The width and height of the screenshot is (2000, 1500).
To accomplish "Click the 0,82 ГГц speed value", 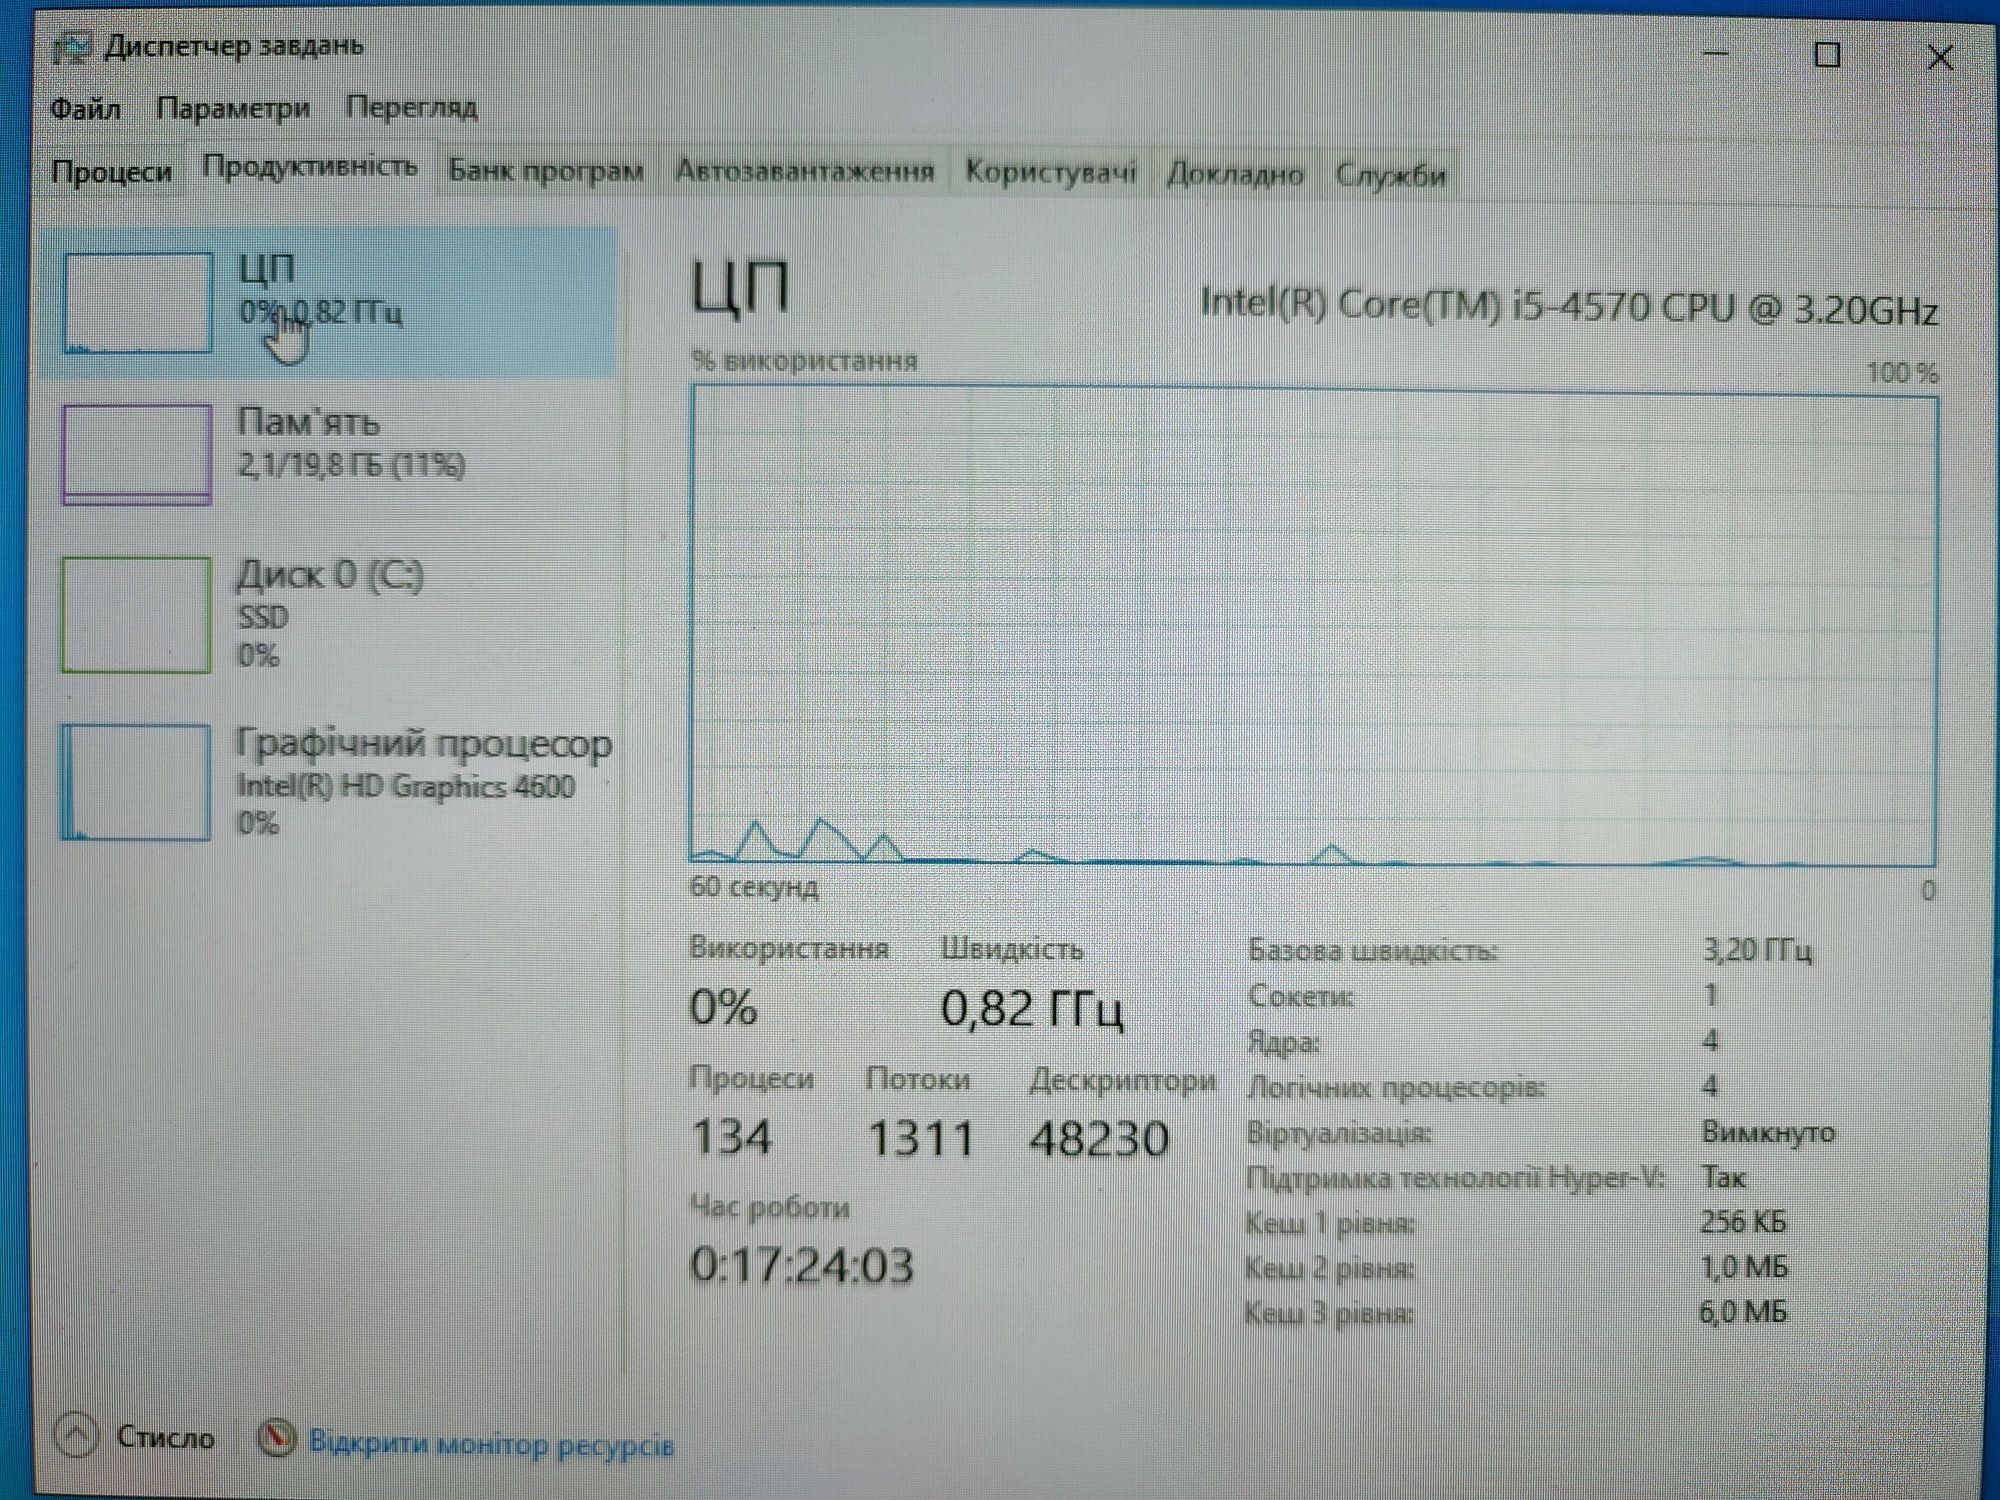I will [1032, 1008].
